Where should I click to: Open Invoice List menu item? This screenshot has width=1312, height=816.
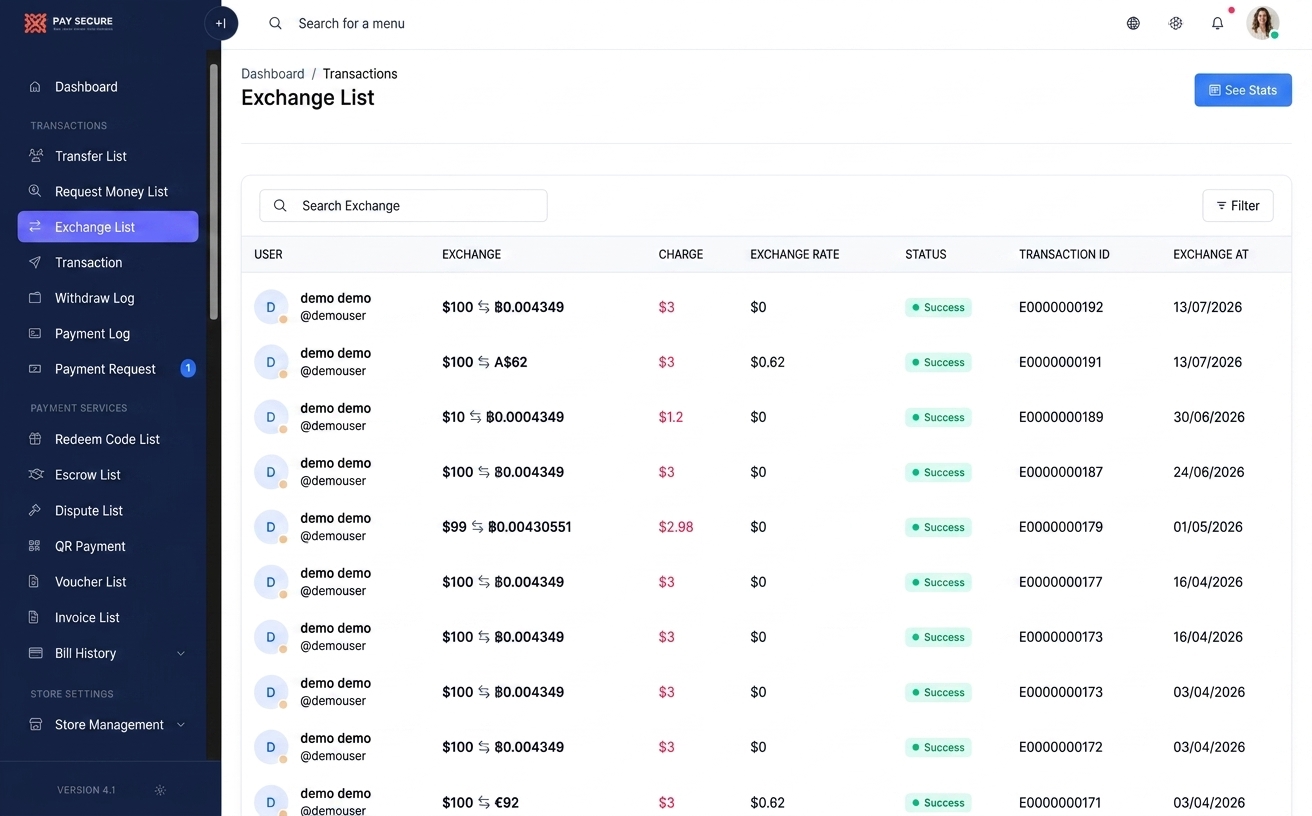[x=108, y=618]
